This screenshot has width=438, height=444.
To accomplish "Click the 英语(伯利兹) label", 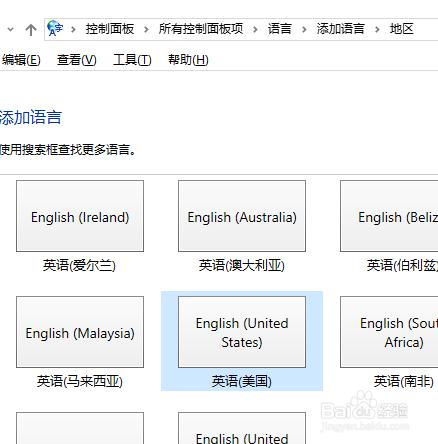I will click(x=402, y=266).
